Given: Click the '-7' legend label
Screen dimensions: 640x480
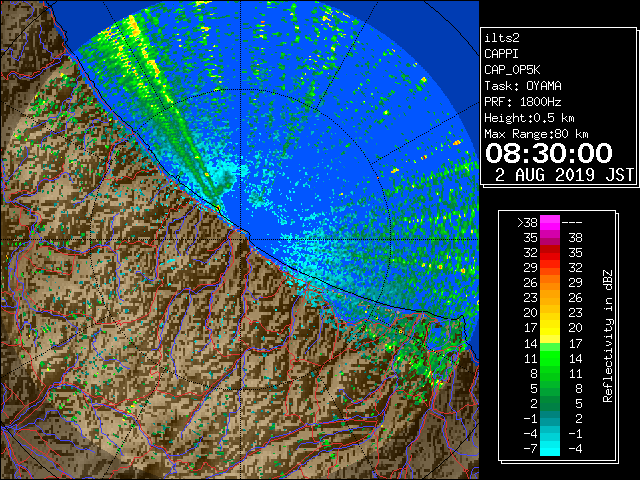Looking at the screenshot, I should [x=530, y=449].
